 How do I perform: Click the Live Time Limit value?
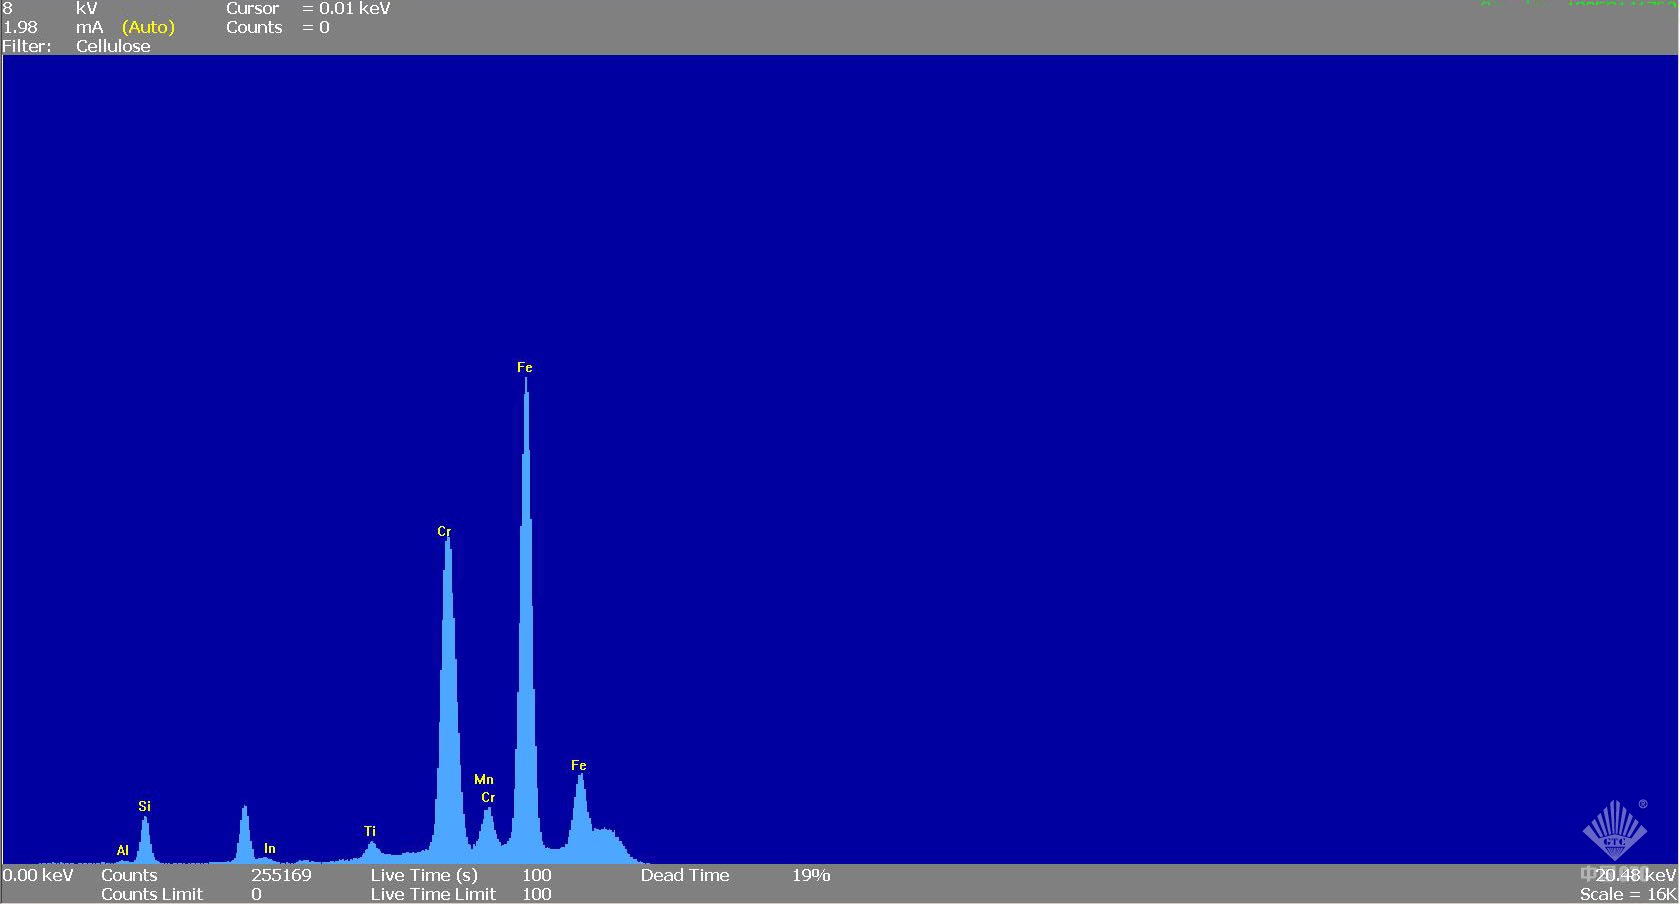(536, 894)
